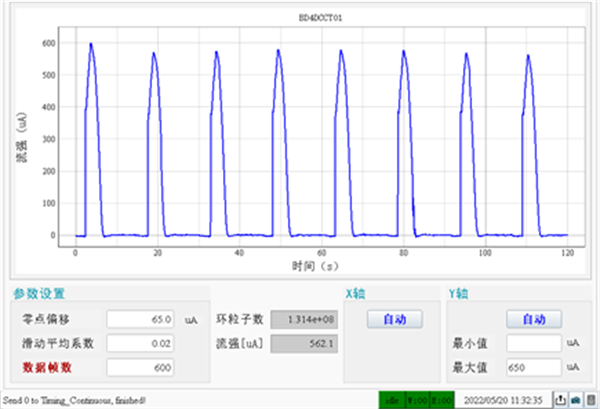Click the export/upload icon in status bar
Screen dimensions: 600x409
coord(560,400)
